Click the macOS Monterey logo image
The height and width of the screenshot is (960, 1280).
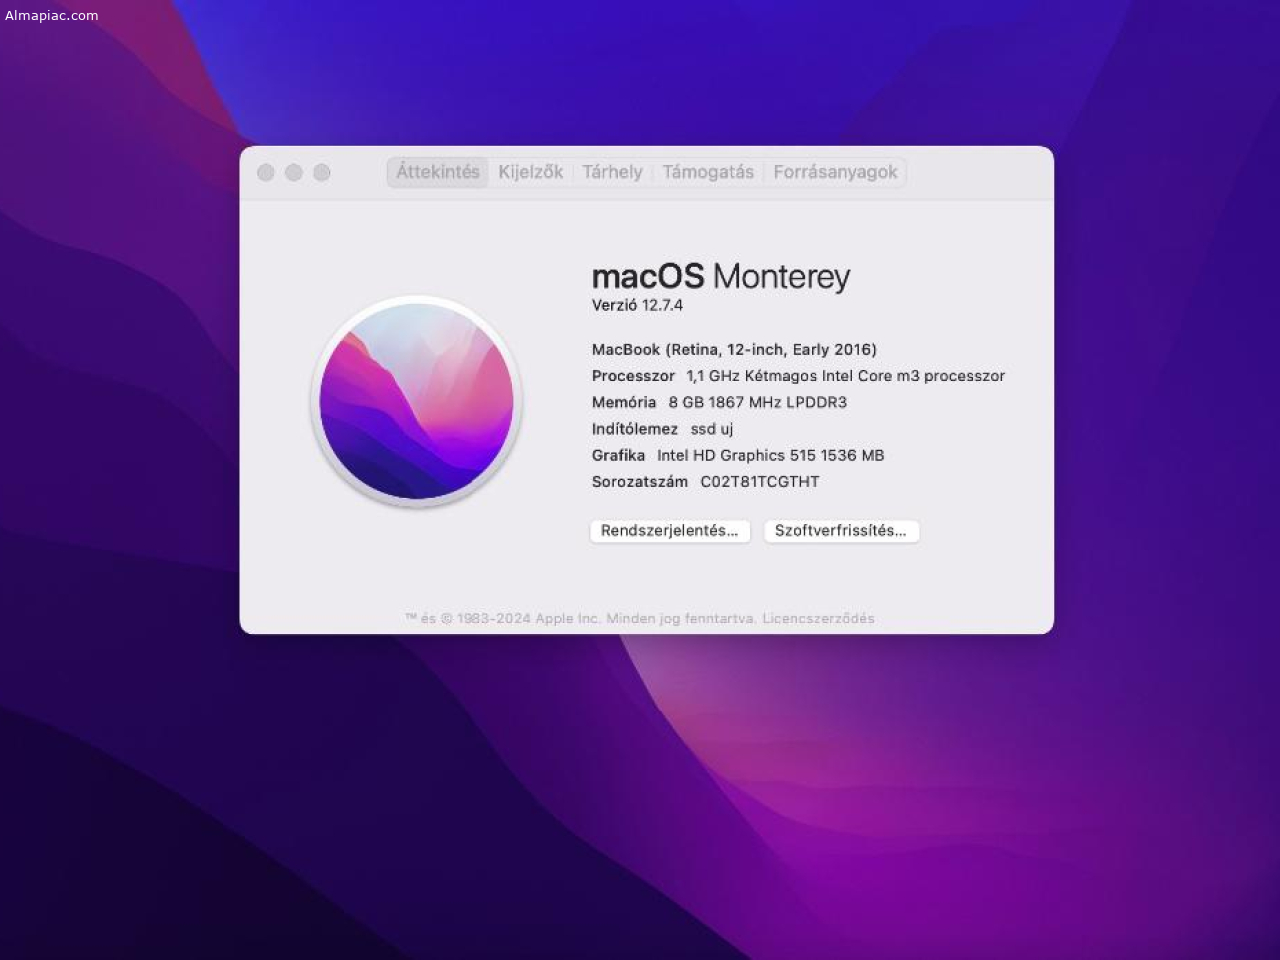coord(417,401)
